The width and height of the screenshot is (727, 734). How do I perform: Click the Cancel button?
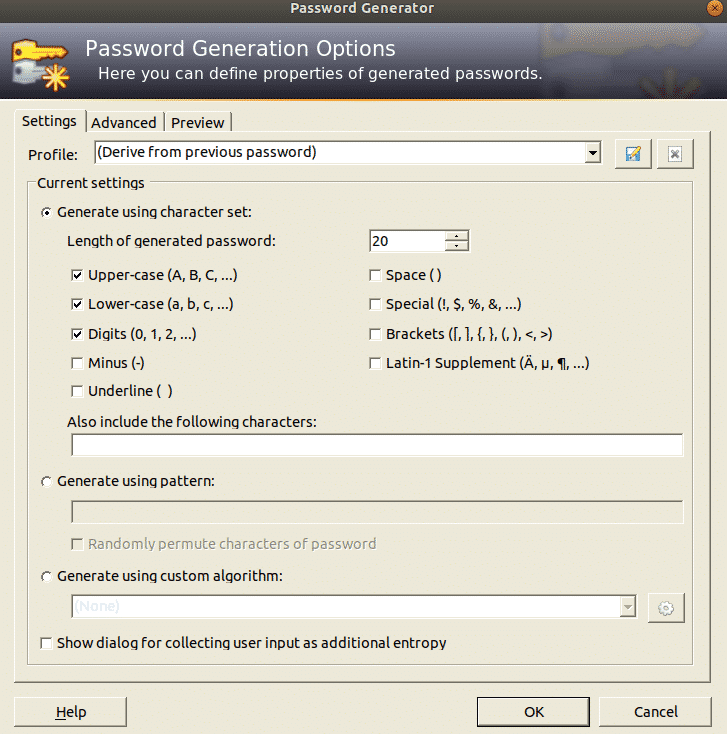click(x=656, y=712)
